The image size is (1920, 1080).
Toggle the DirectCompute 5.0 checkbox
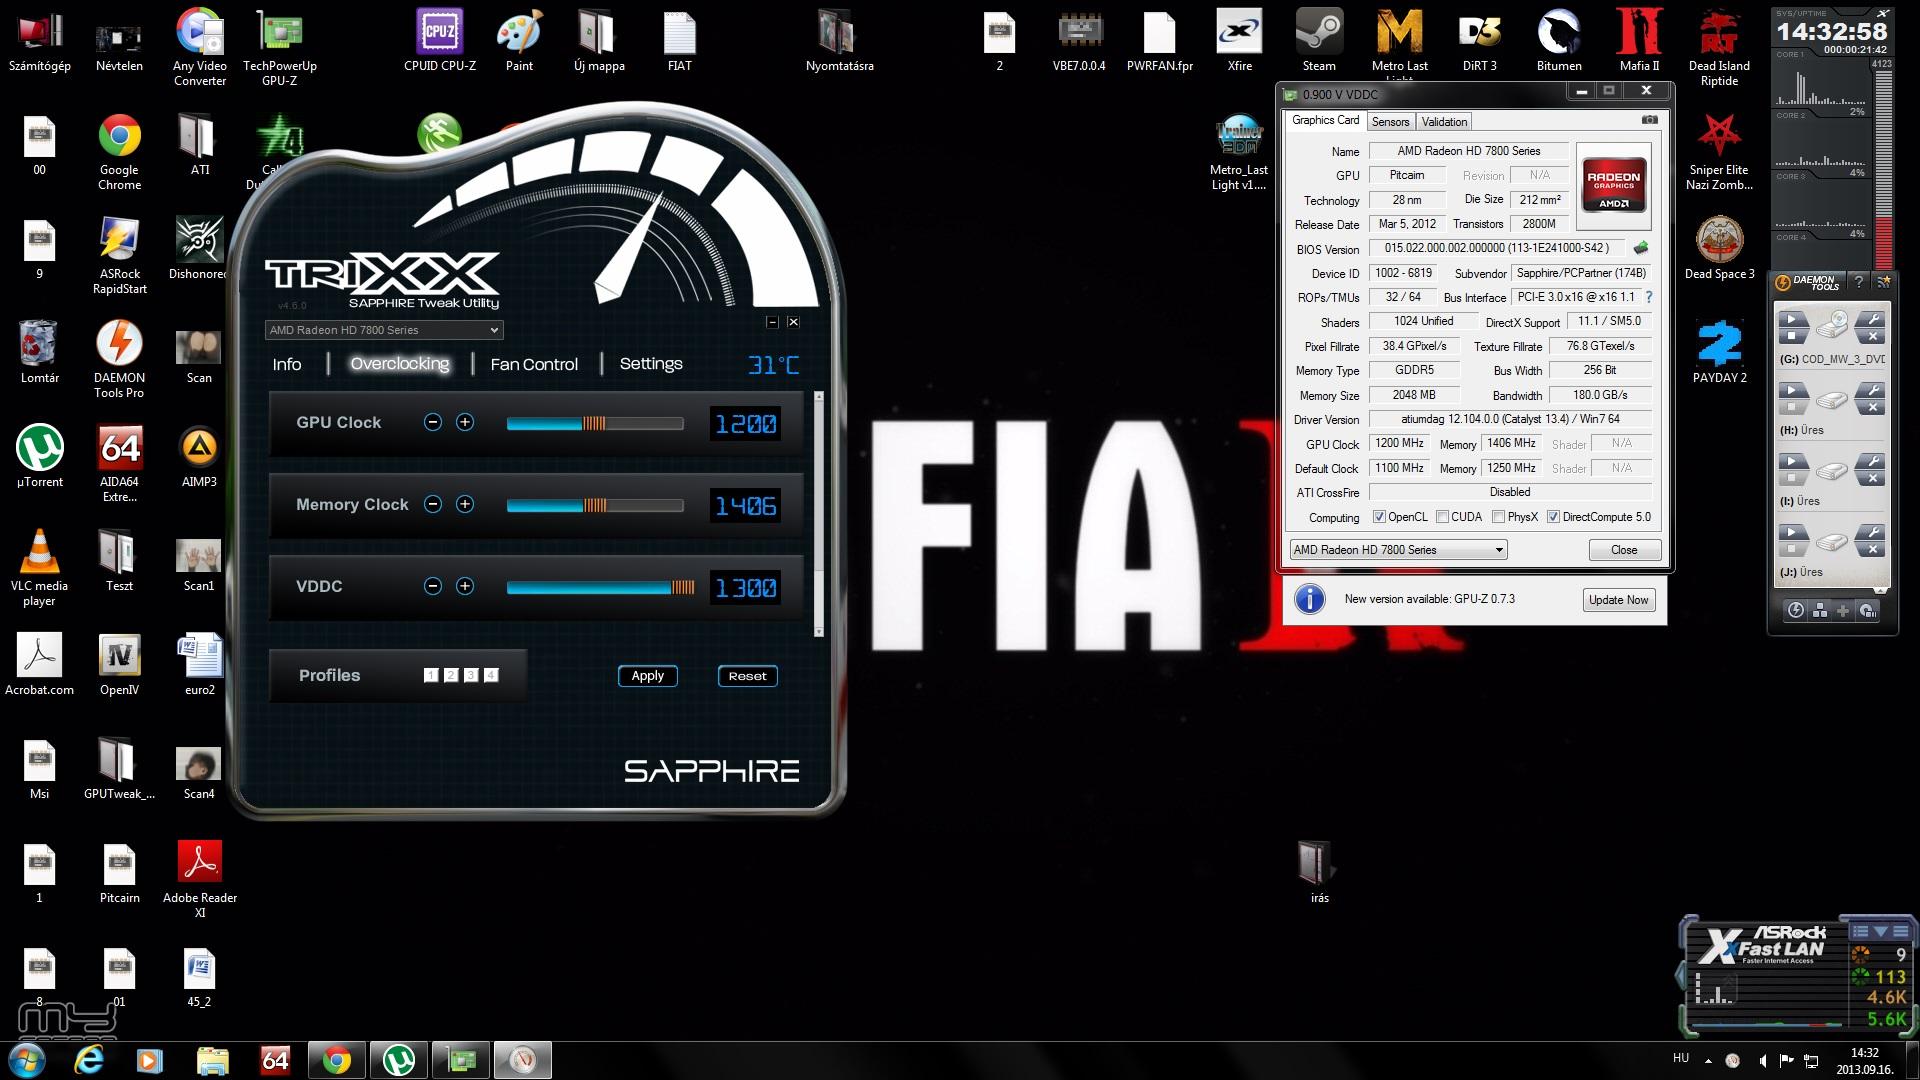[1554, 517]
